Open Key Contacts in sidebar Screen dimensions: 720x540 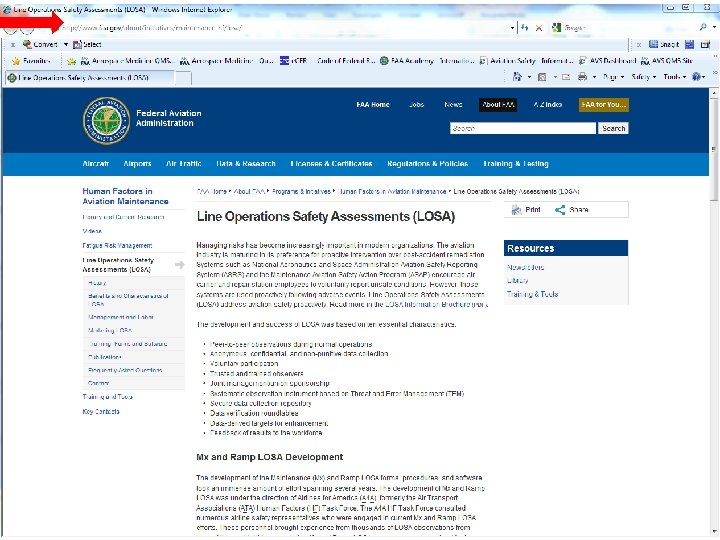tap(101, 412)
